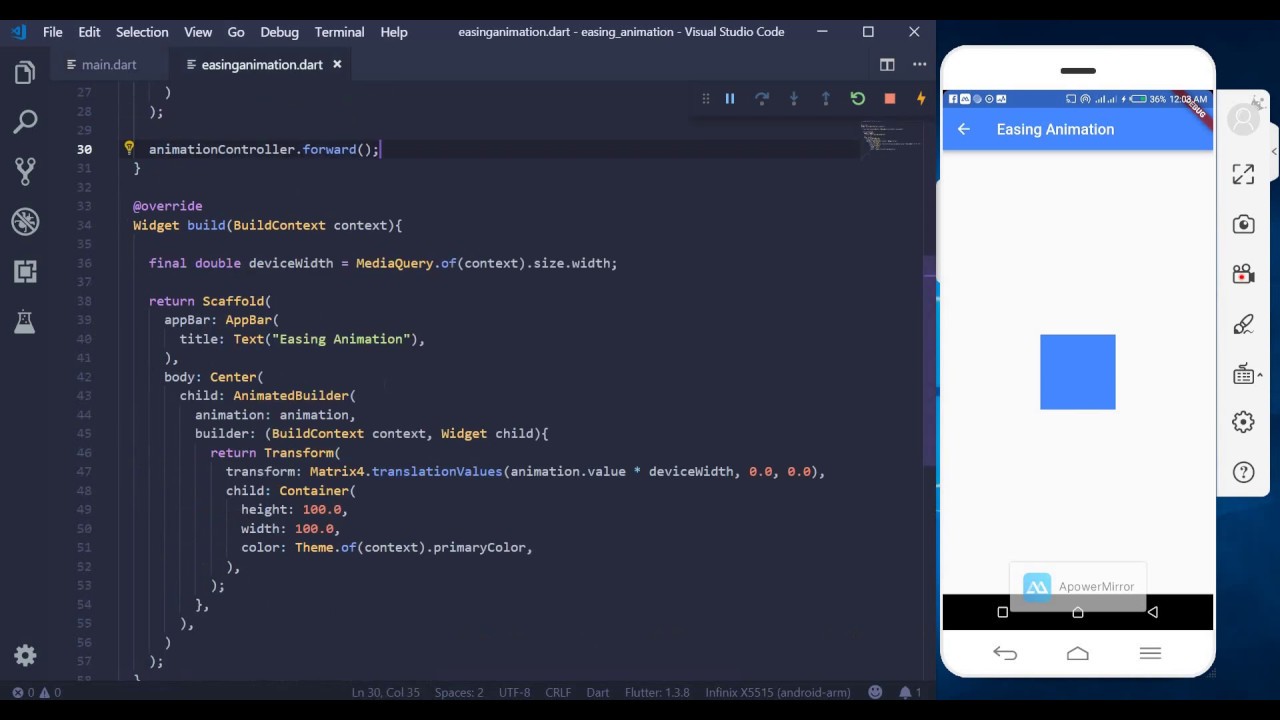
Task: Select the easinganimation.dart tab
Action: tap(262, 64)
